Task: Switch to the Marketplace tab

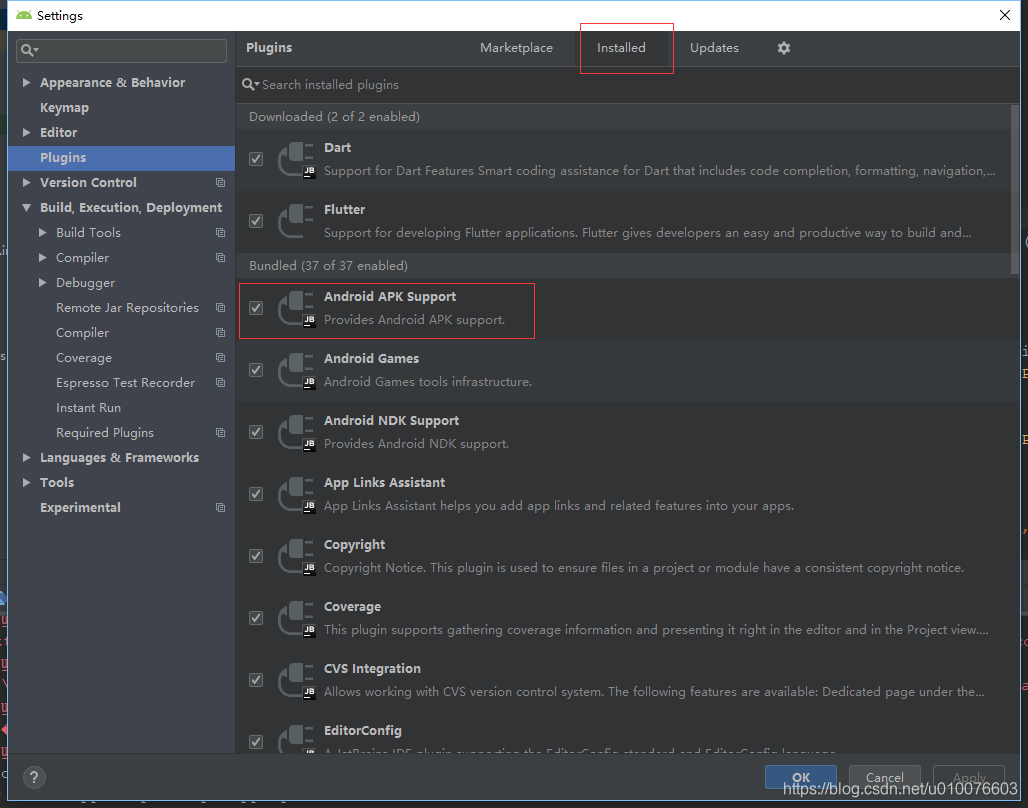Action: (x=516, y=48)
